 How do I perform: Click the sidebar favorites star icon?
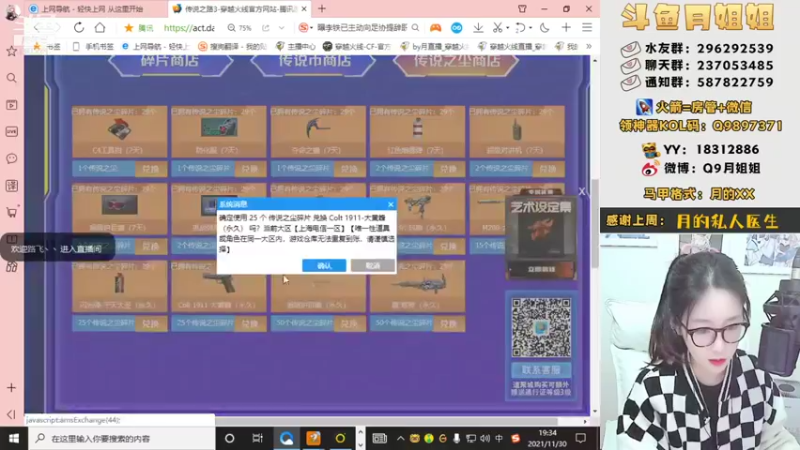tap(11, 51)
